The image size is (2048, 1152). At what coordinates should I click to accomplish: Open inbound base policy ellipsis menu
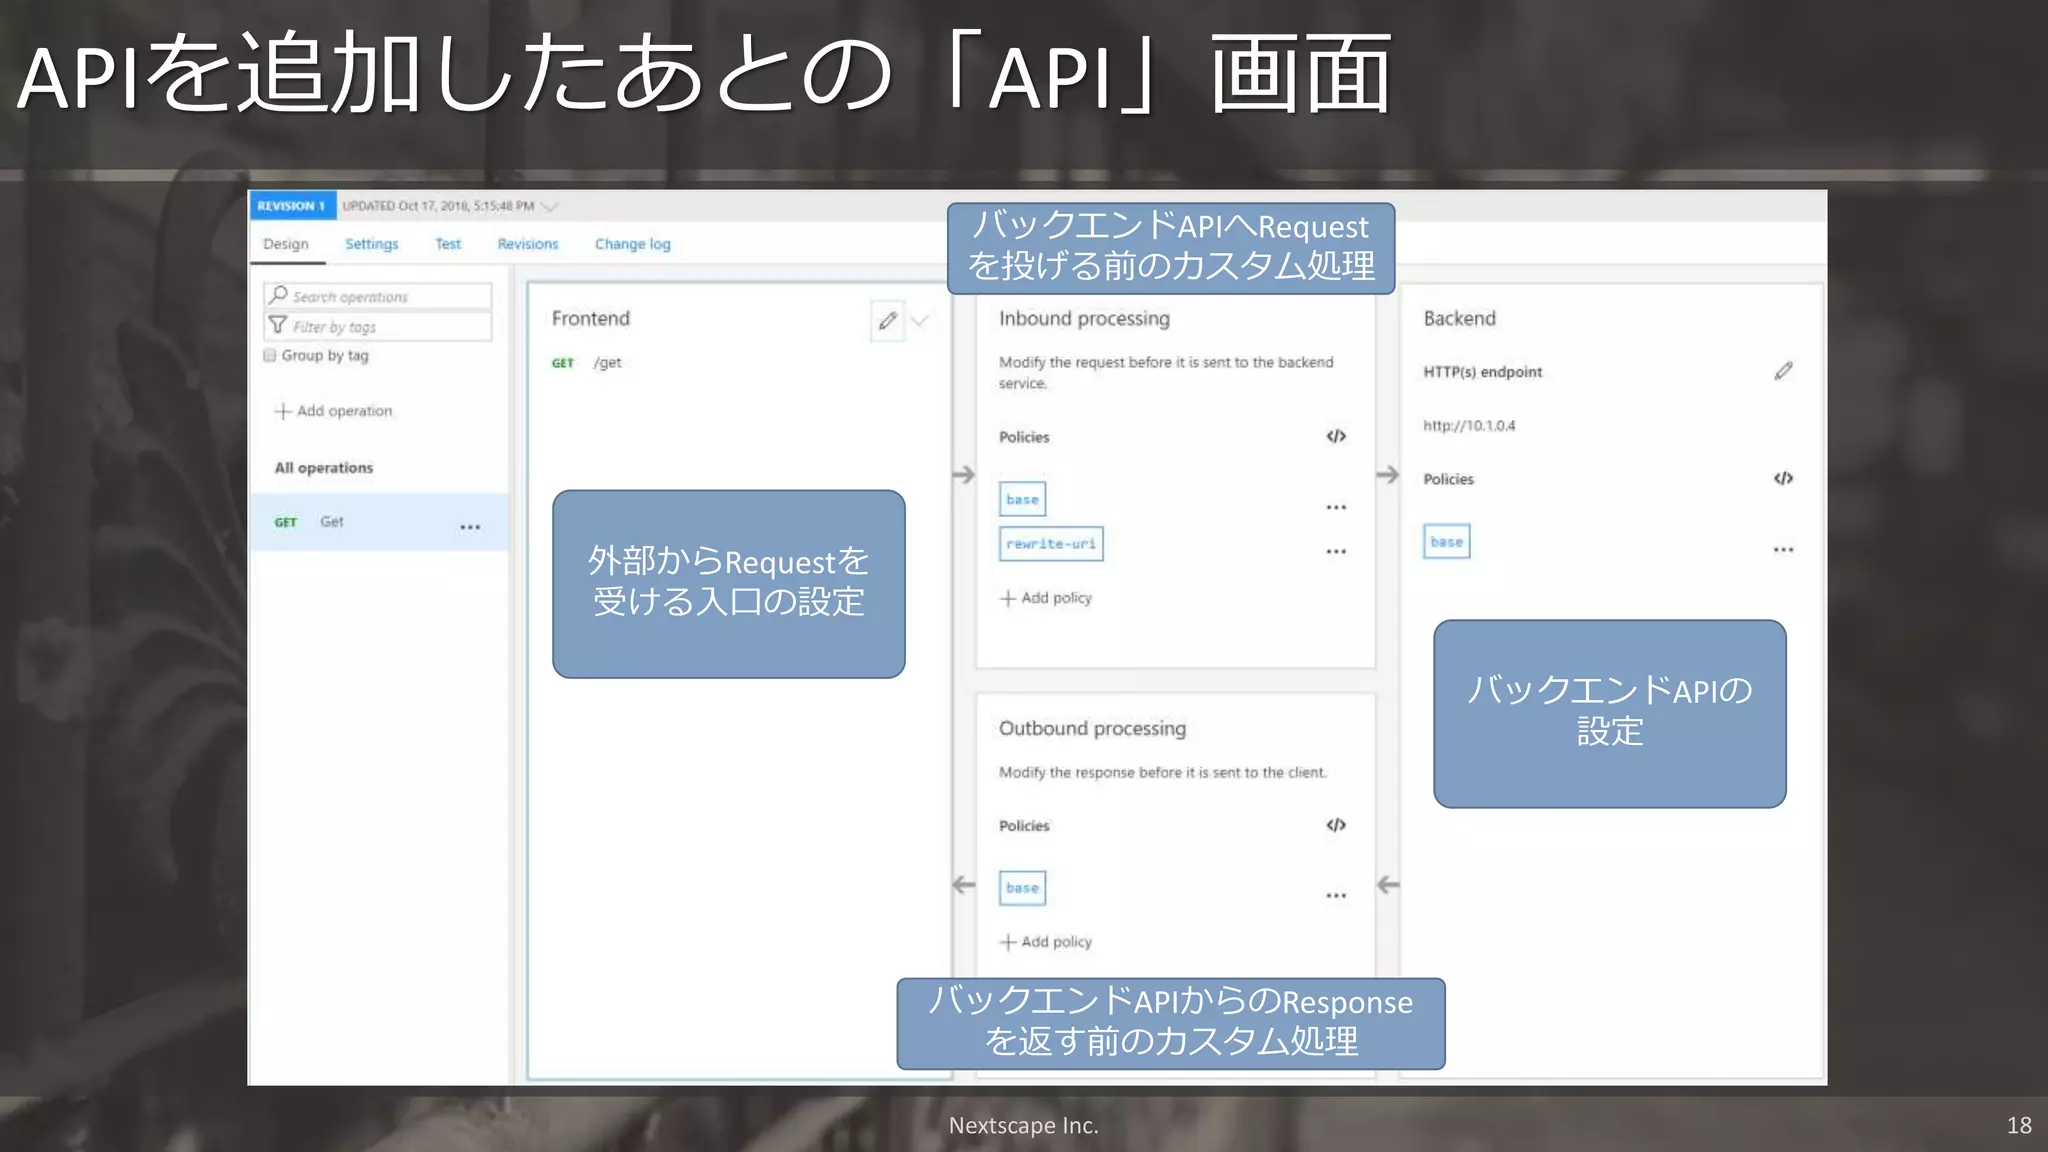pyautogui.click(x=1336, y=508)
